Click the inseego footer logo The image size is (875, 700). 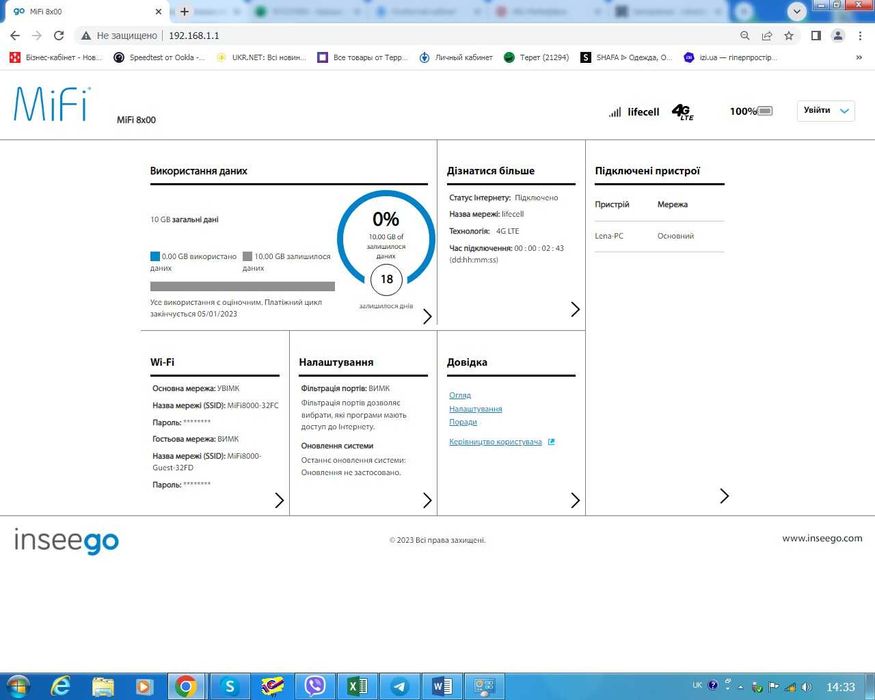tap(66, 541)
